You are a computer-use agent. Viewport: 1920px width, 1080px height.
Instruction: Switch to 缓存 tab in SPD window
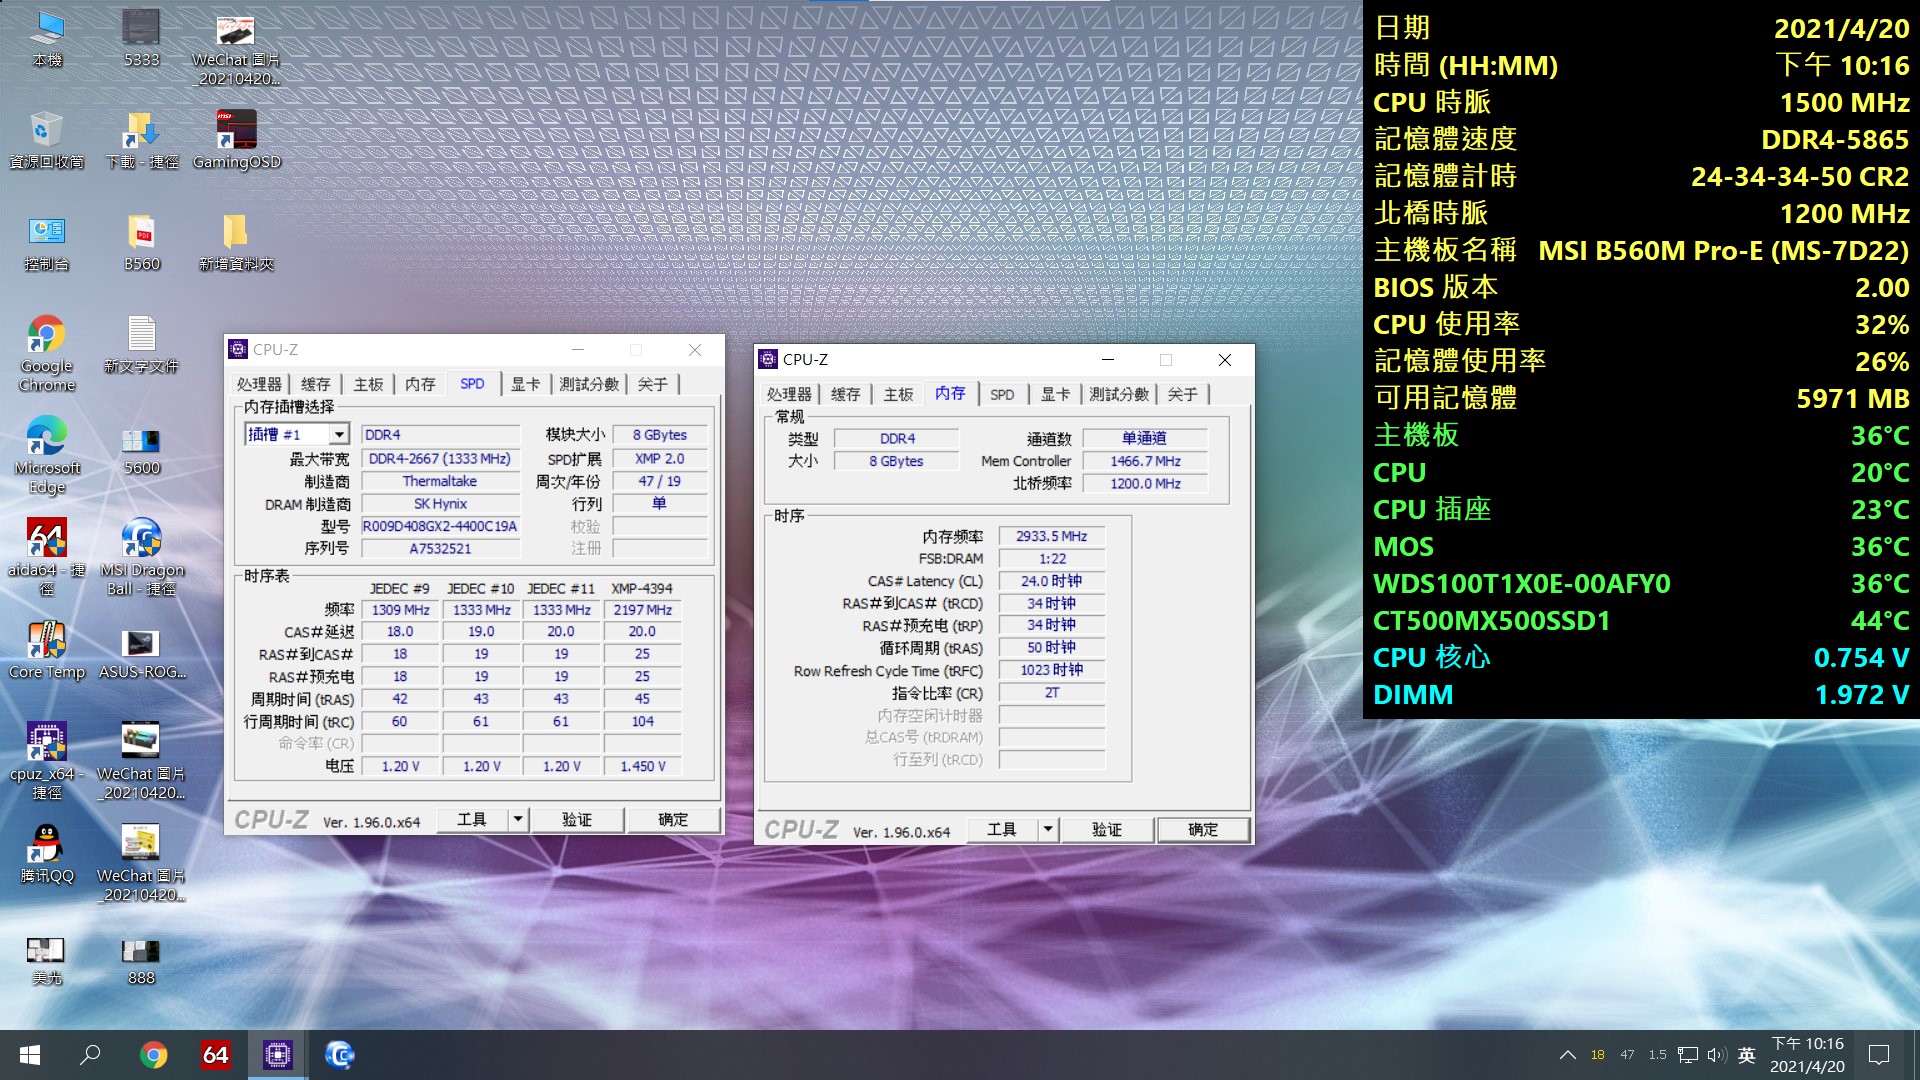pyautogui.click(x=316, y=384)
